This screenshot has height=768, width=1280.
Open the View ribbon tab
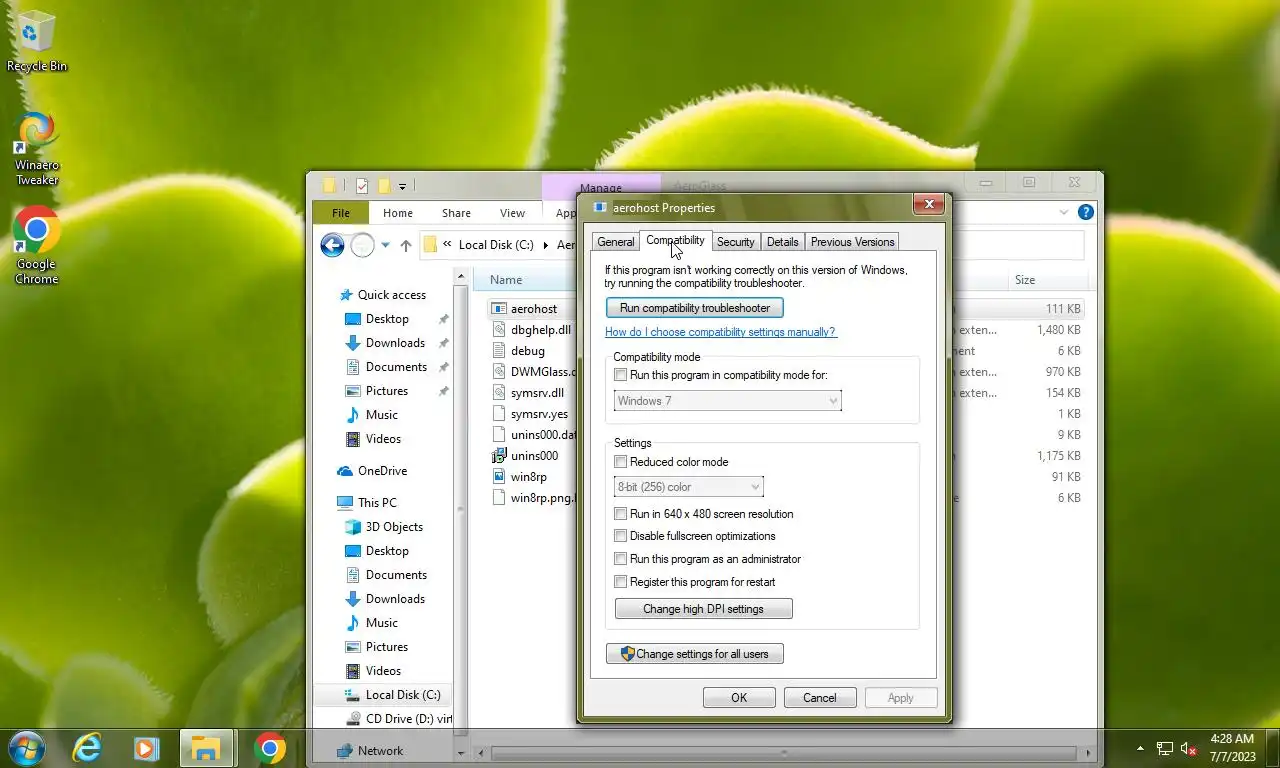pyautogui.click(x=512, y=213)
